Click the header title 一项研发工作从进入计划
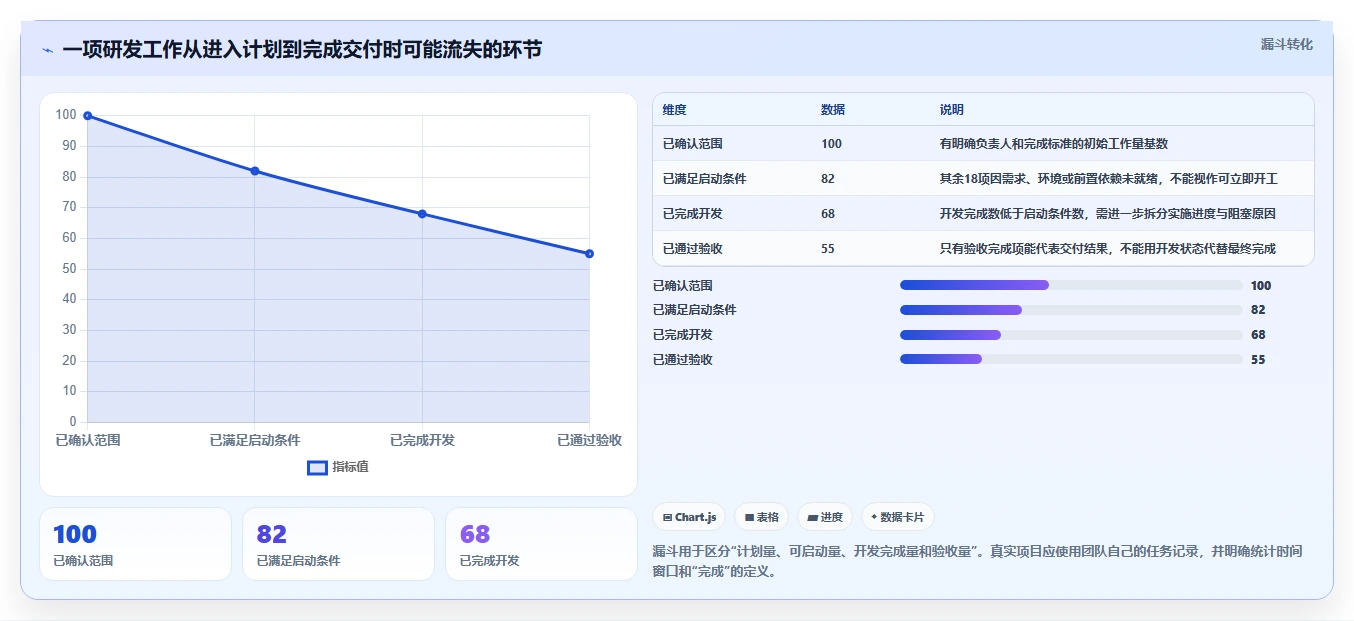 tap(302, 50)
